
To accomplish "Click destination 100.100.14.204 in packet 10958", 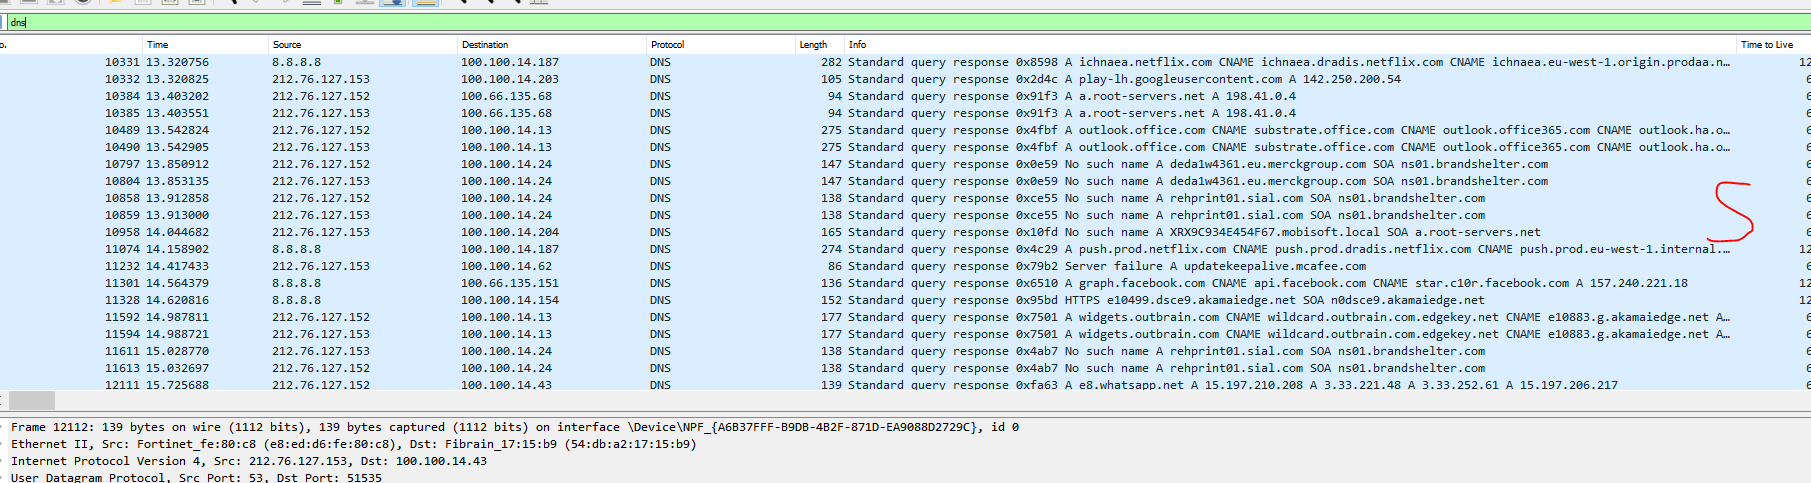I will 510,232.
